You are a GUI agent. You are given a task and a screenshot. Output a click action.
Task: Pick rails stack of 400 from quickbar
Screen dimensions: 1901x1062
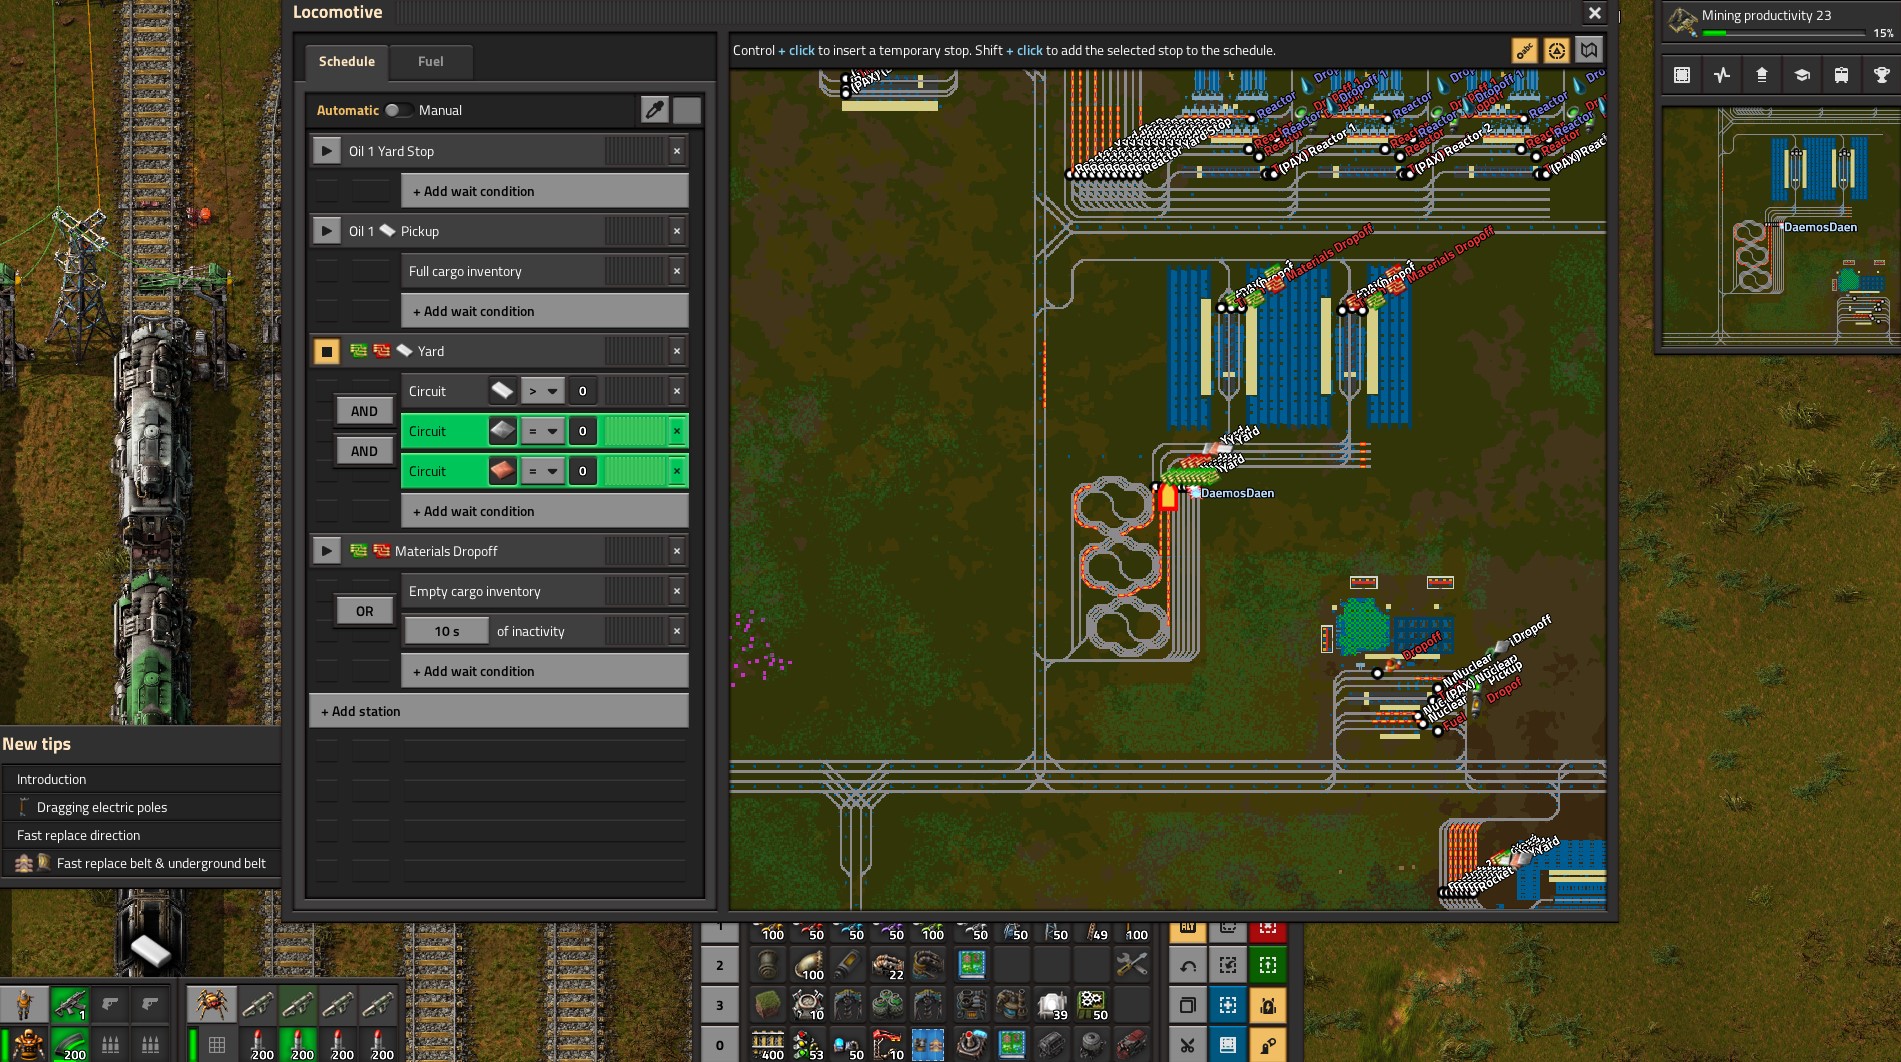pyautogui.click(x=768, y=1044)
